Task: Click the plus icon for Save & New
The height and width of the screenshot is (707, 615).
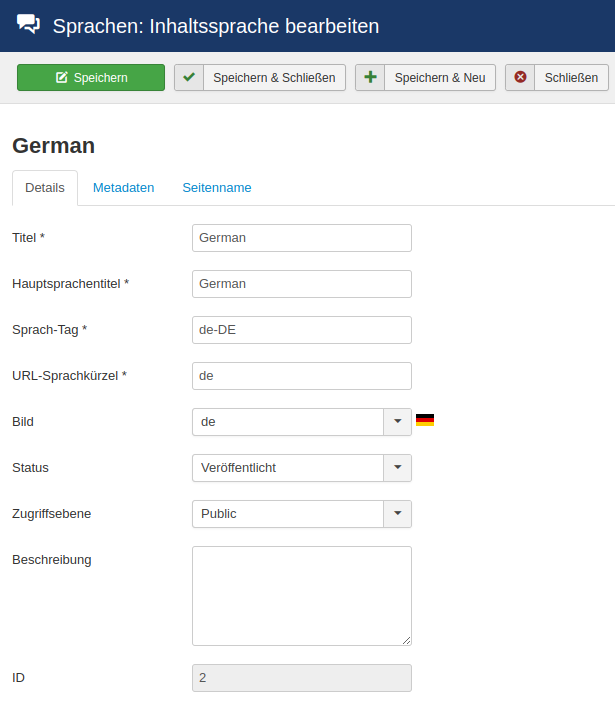Action: coord(370,78)
